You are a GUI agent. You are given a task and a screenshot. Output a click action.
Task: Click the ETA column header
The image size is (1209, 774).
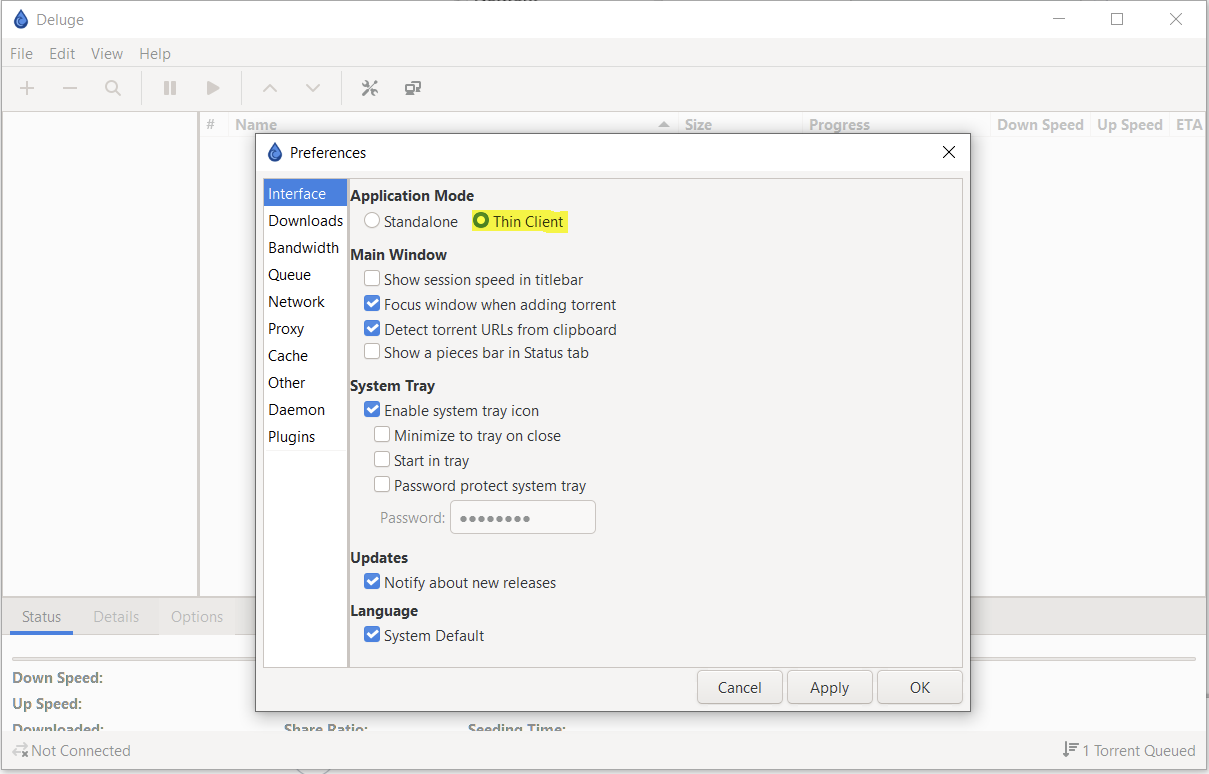coord(1189,125)
